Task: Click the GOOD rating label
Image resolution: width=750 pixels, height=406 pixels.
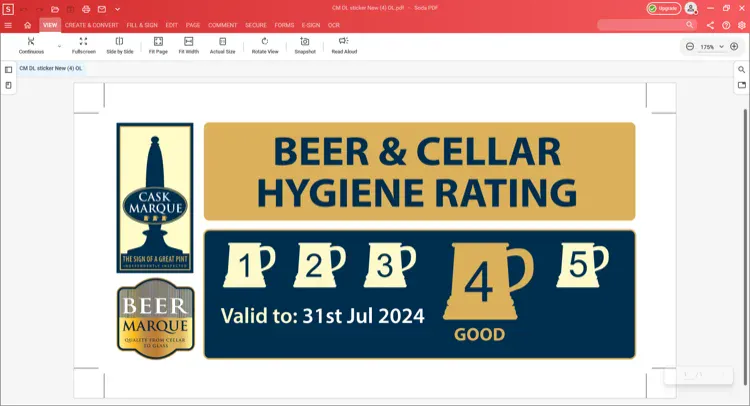Action: click(x=479, y=335)
